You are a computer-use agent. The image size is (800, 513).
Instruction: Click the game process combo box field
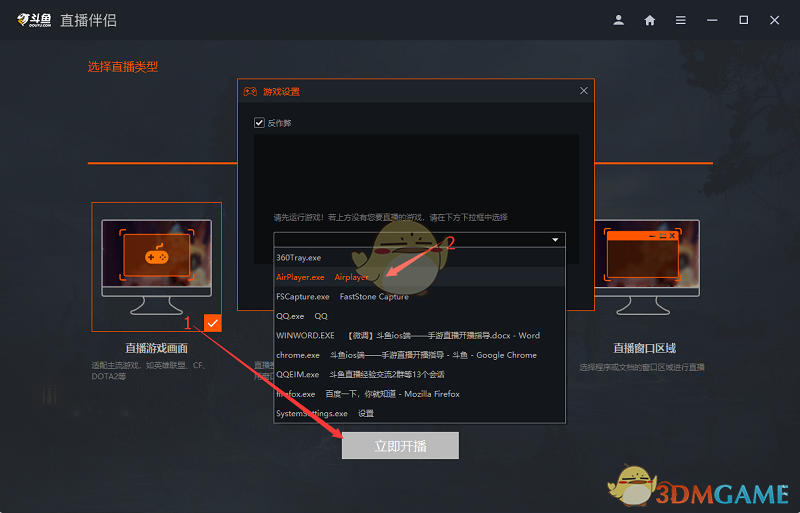point(419,239)
